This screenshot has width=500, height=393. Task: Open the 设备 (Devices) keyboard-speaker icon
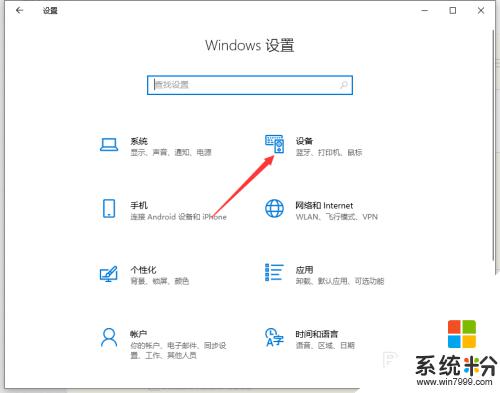tap(274, 144)
